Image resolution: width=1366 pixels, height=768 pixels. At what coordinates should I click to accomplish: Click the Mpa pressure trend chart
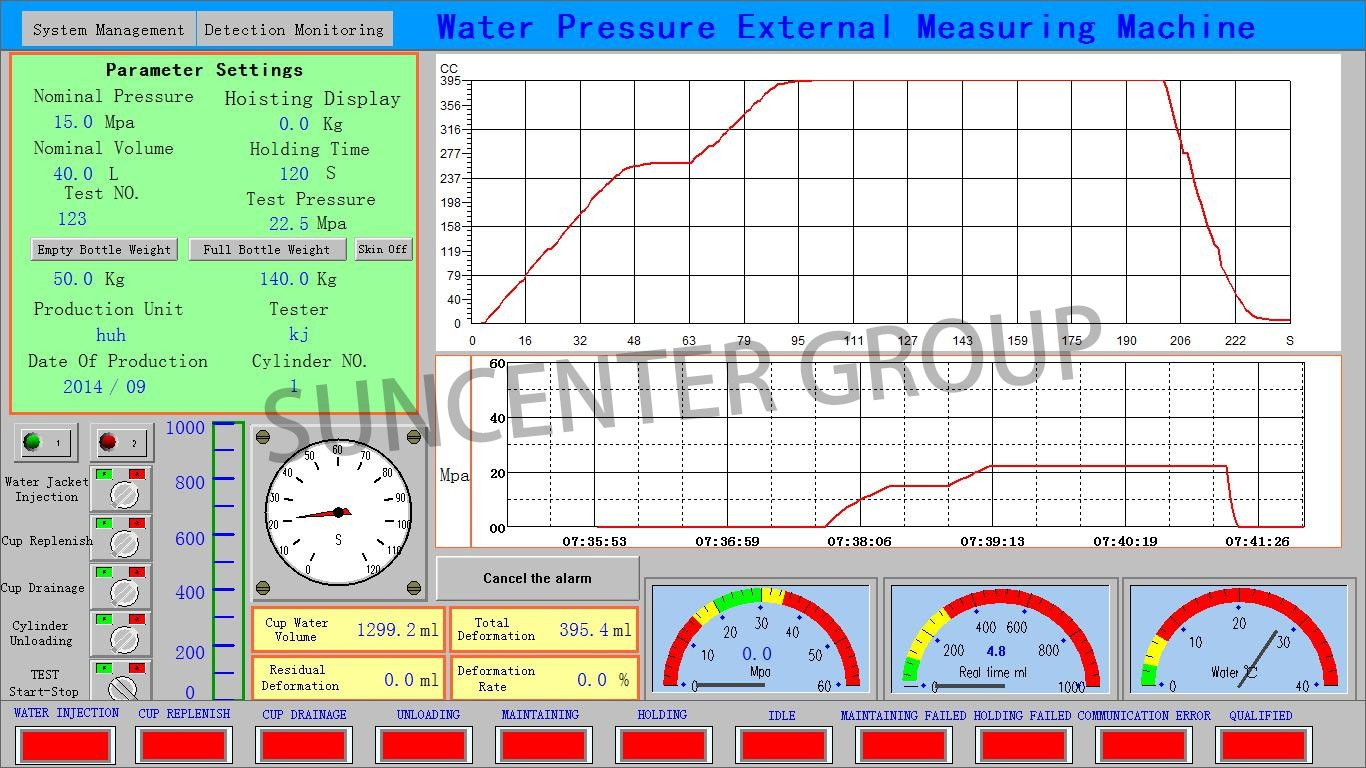point(888,452)
